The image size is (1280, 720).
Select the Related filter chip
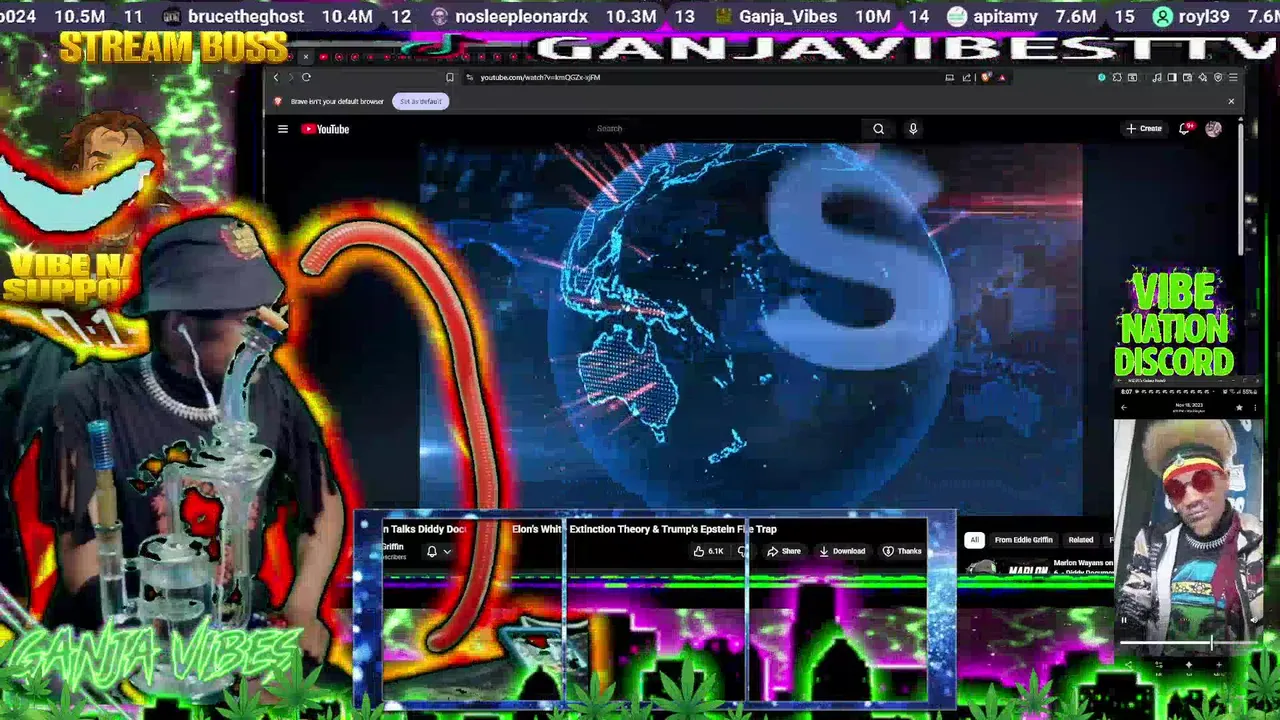pos(1081,540)
